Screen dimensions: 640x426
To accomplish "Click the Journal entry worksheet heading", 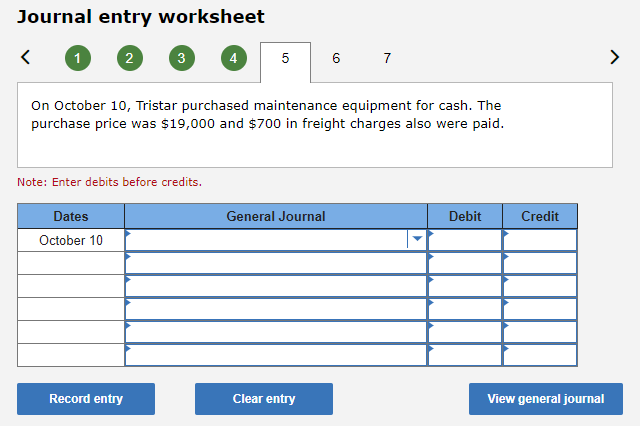I will (141, 17).
